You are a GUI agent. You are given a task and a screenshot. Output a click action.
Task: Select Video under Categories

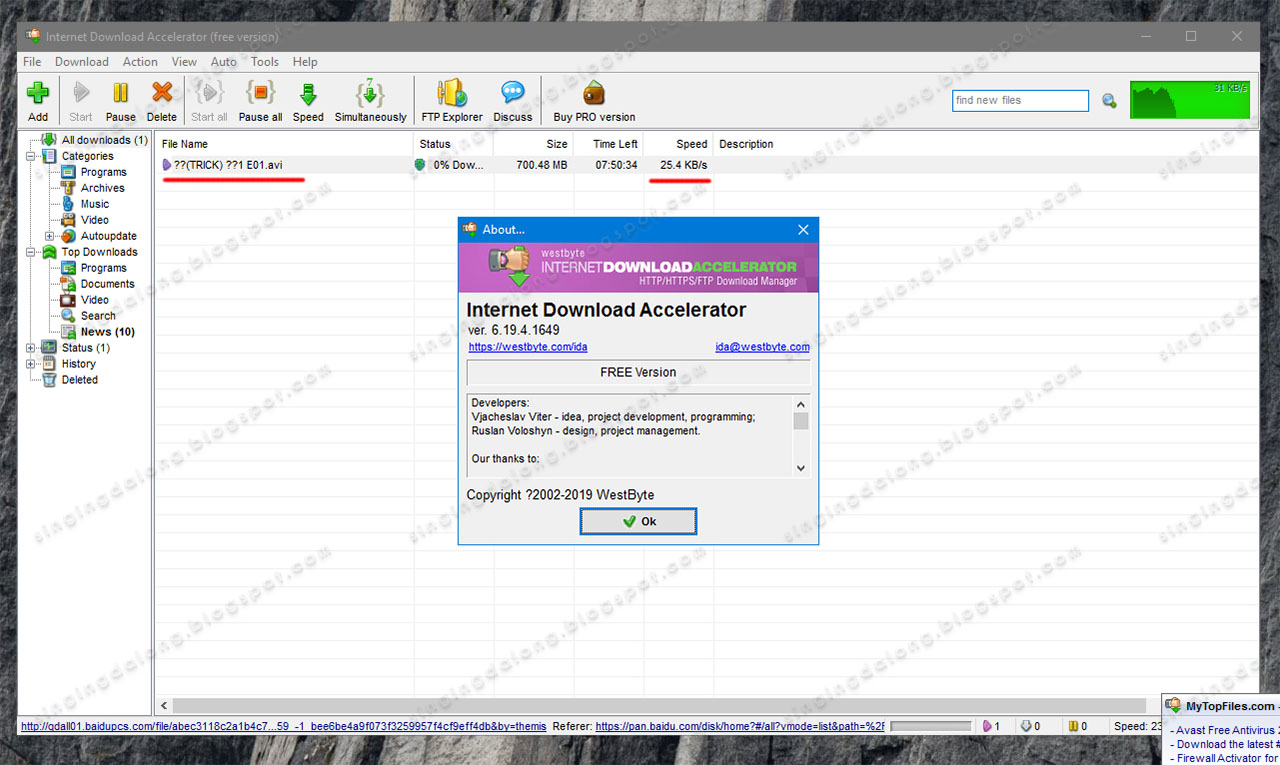[95, 220]
